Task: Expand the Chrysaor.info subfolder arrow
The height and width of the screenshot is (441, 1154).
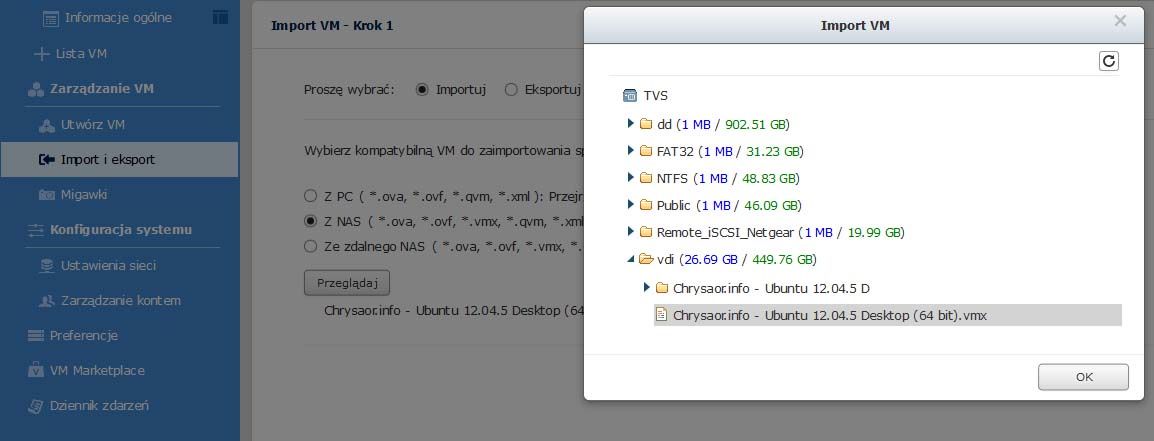Action: pyautogui.click(x=646, y=286)
